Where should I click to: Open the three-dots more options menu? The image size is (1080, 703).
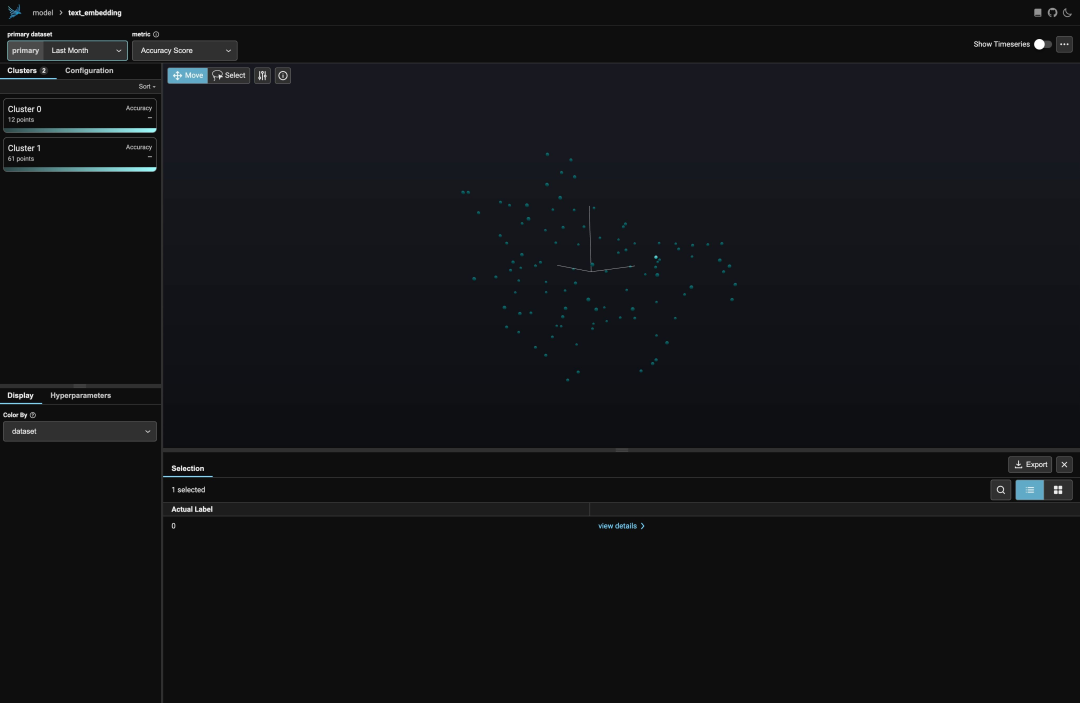pos(1064,44)
